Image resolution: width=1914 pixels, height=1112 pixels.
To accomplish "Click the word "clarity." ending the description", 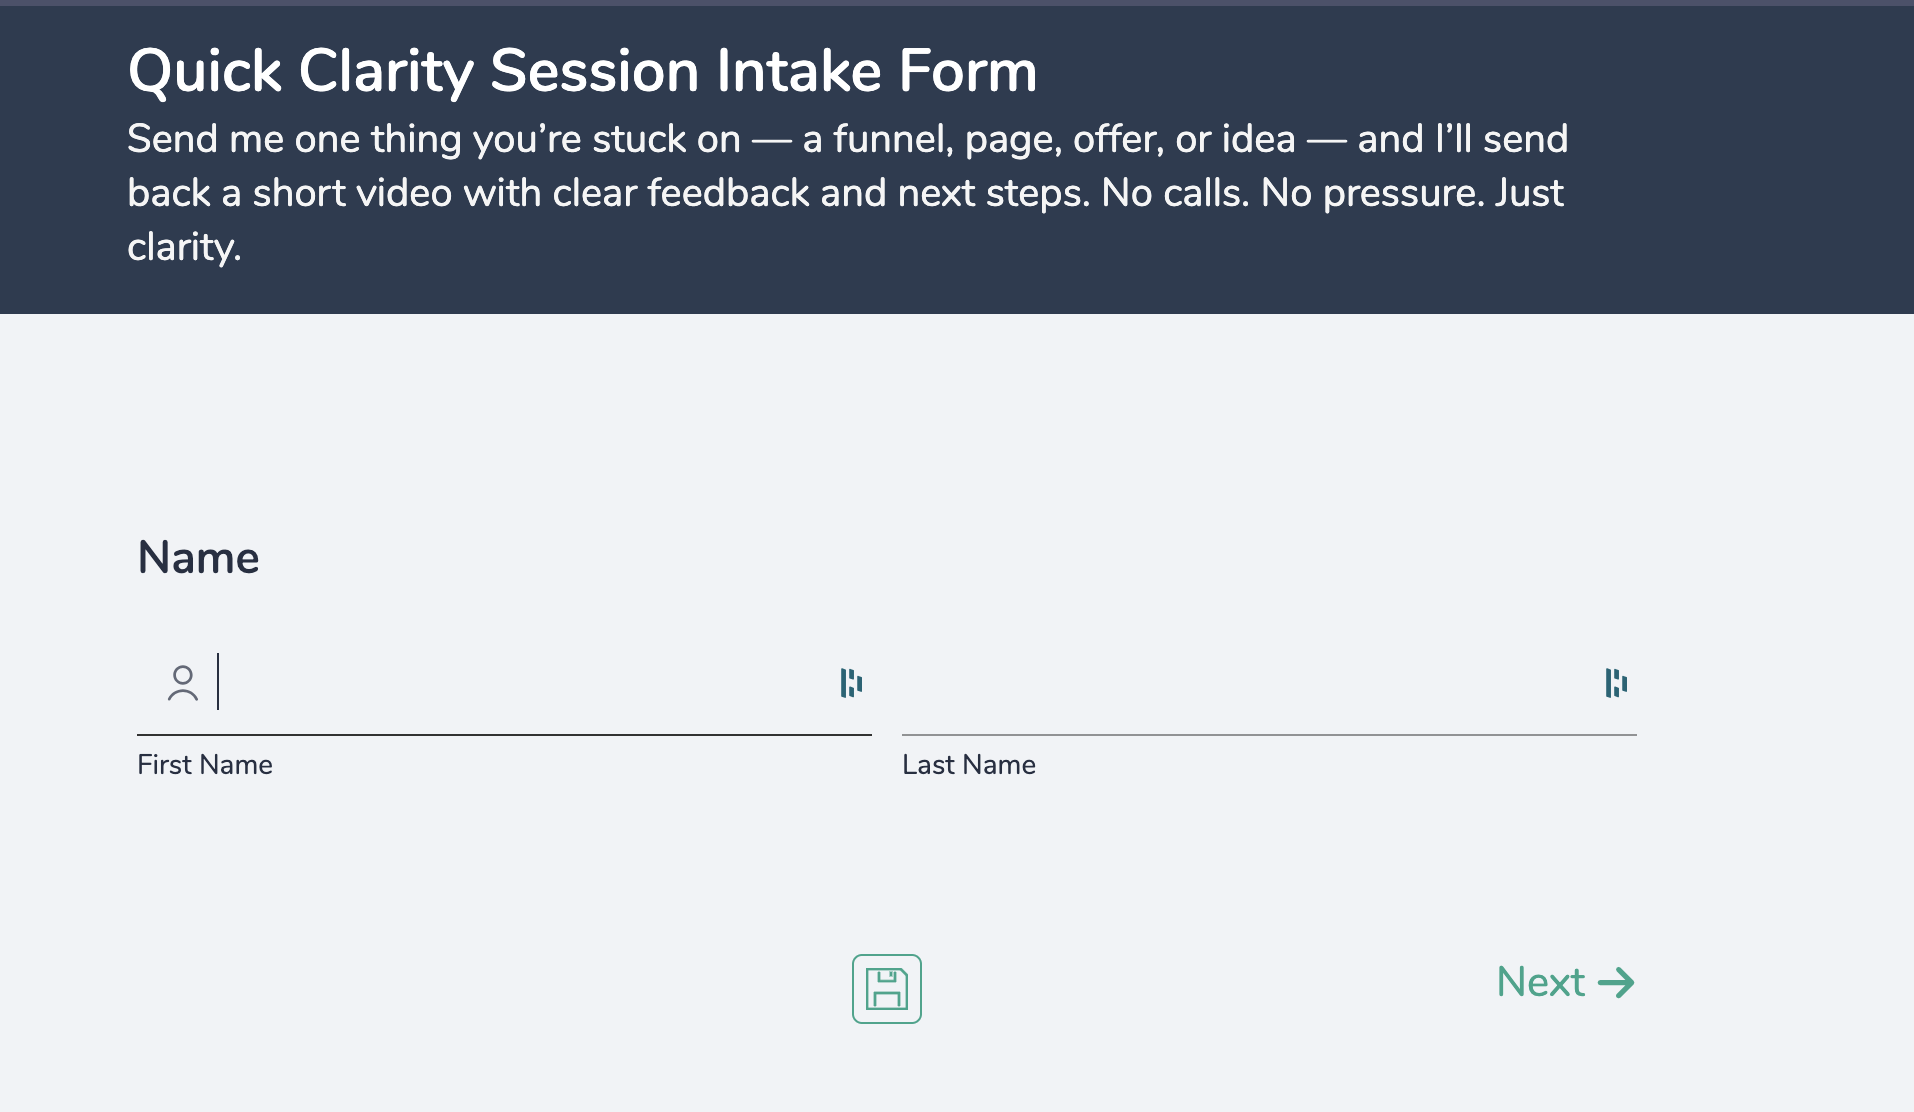I will [x=184, y=247].
